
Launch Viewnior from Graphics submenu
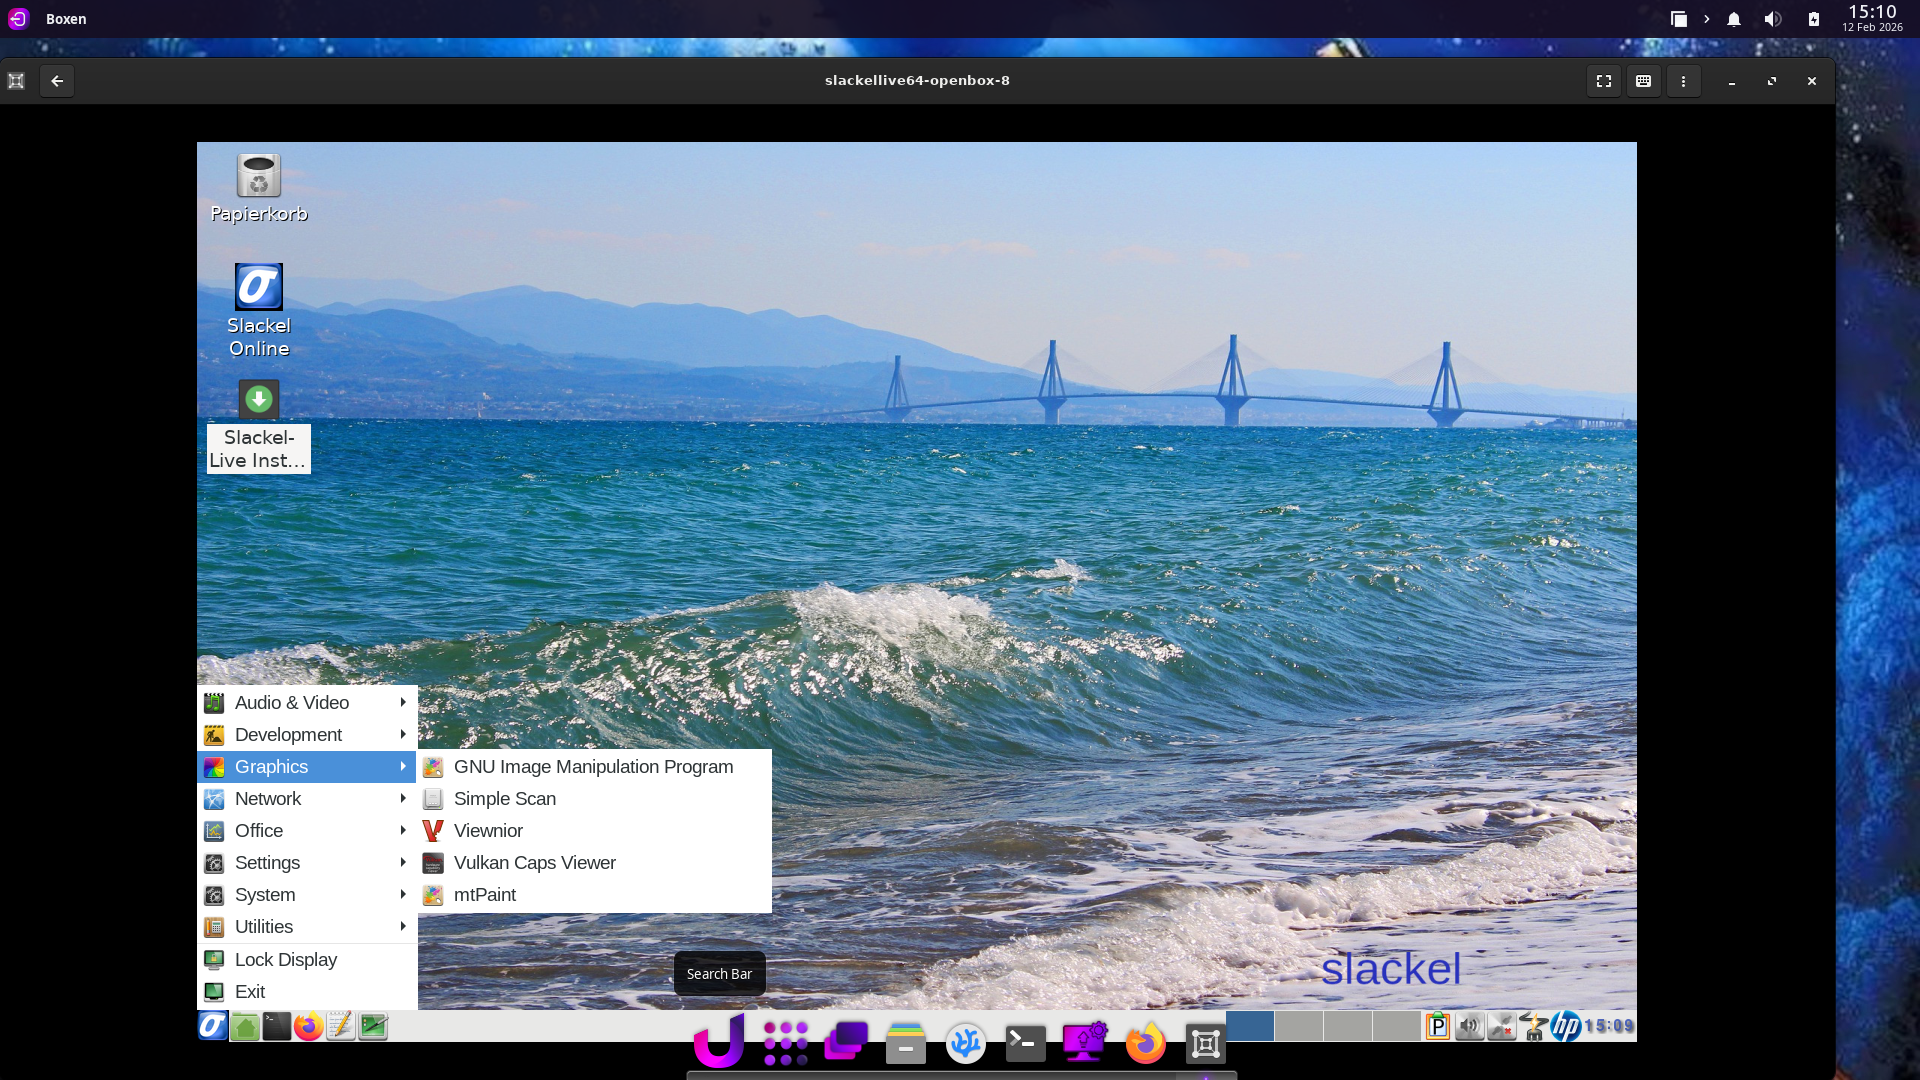coord(487,831)
